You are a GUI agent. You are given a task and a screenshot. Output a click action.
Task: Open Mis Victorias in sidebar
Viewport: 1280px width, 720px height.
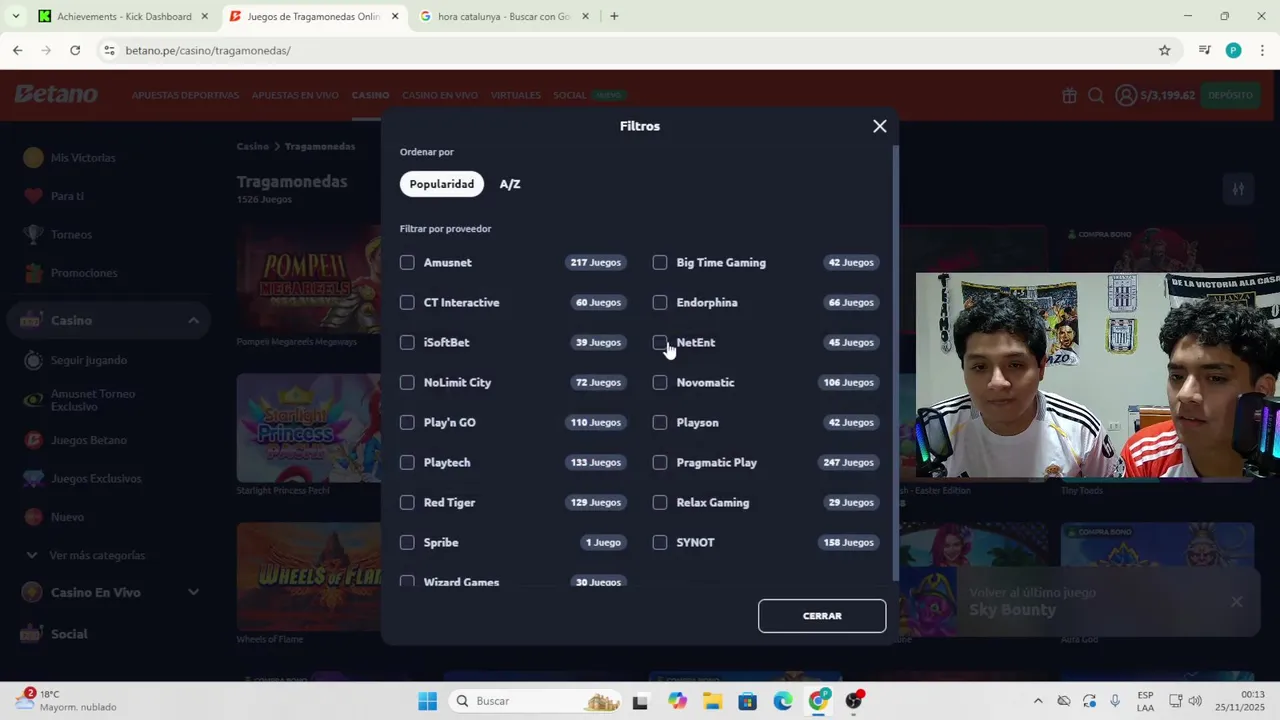[x=83, y=158]
